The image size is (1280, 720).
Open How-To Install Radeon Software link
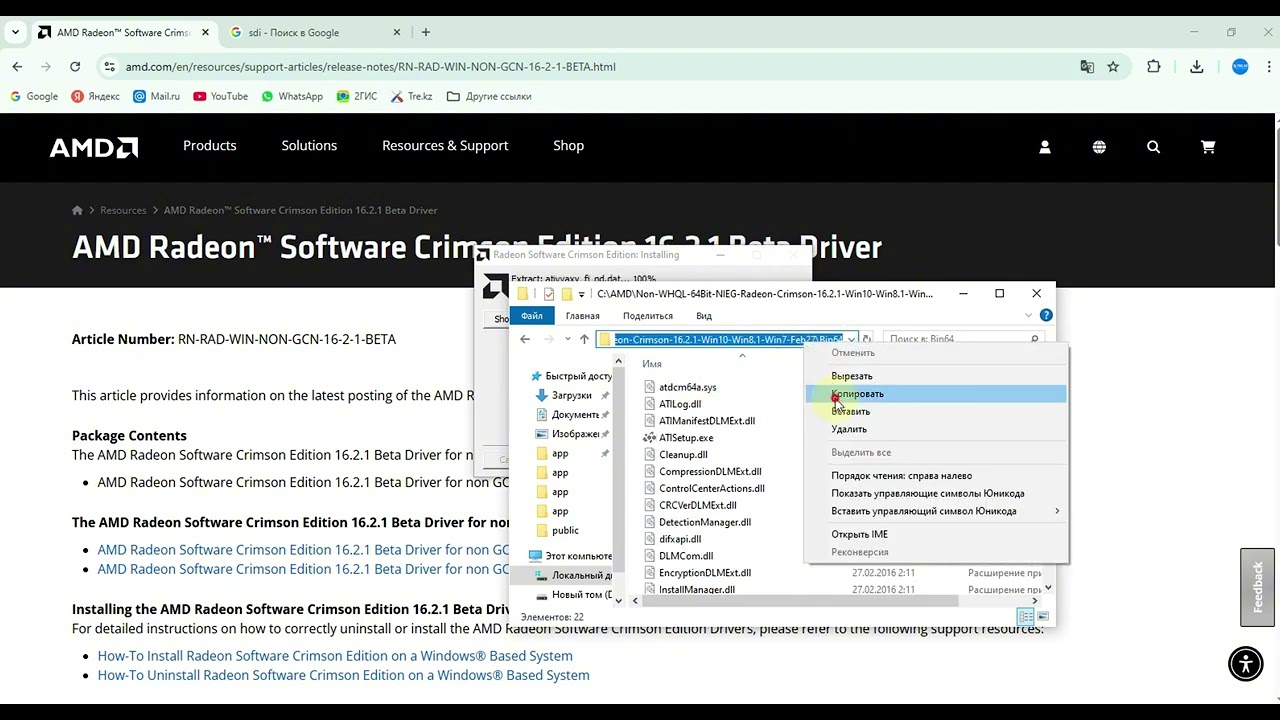[335, 656]
